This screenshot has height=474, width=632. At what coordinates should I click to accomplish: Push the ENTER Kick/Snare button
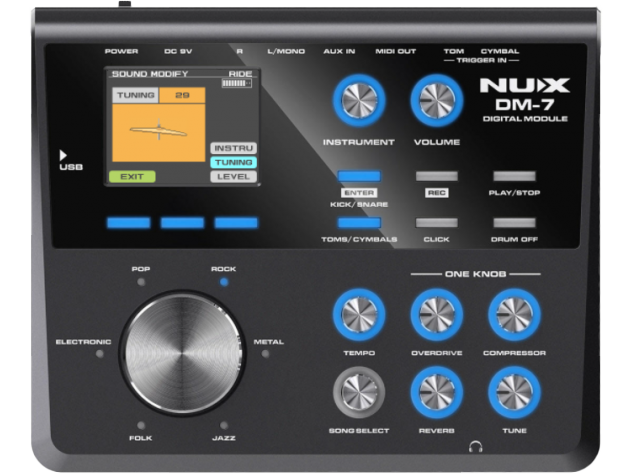pyautogui.click(x=359, y=176)
